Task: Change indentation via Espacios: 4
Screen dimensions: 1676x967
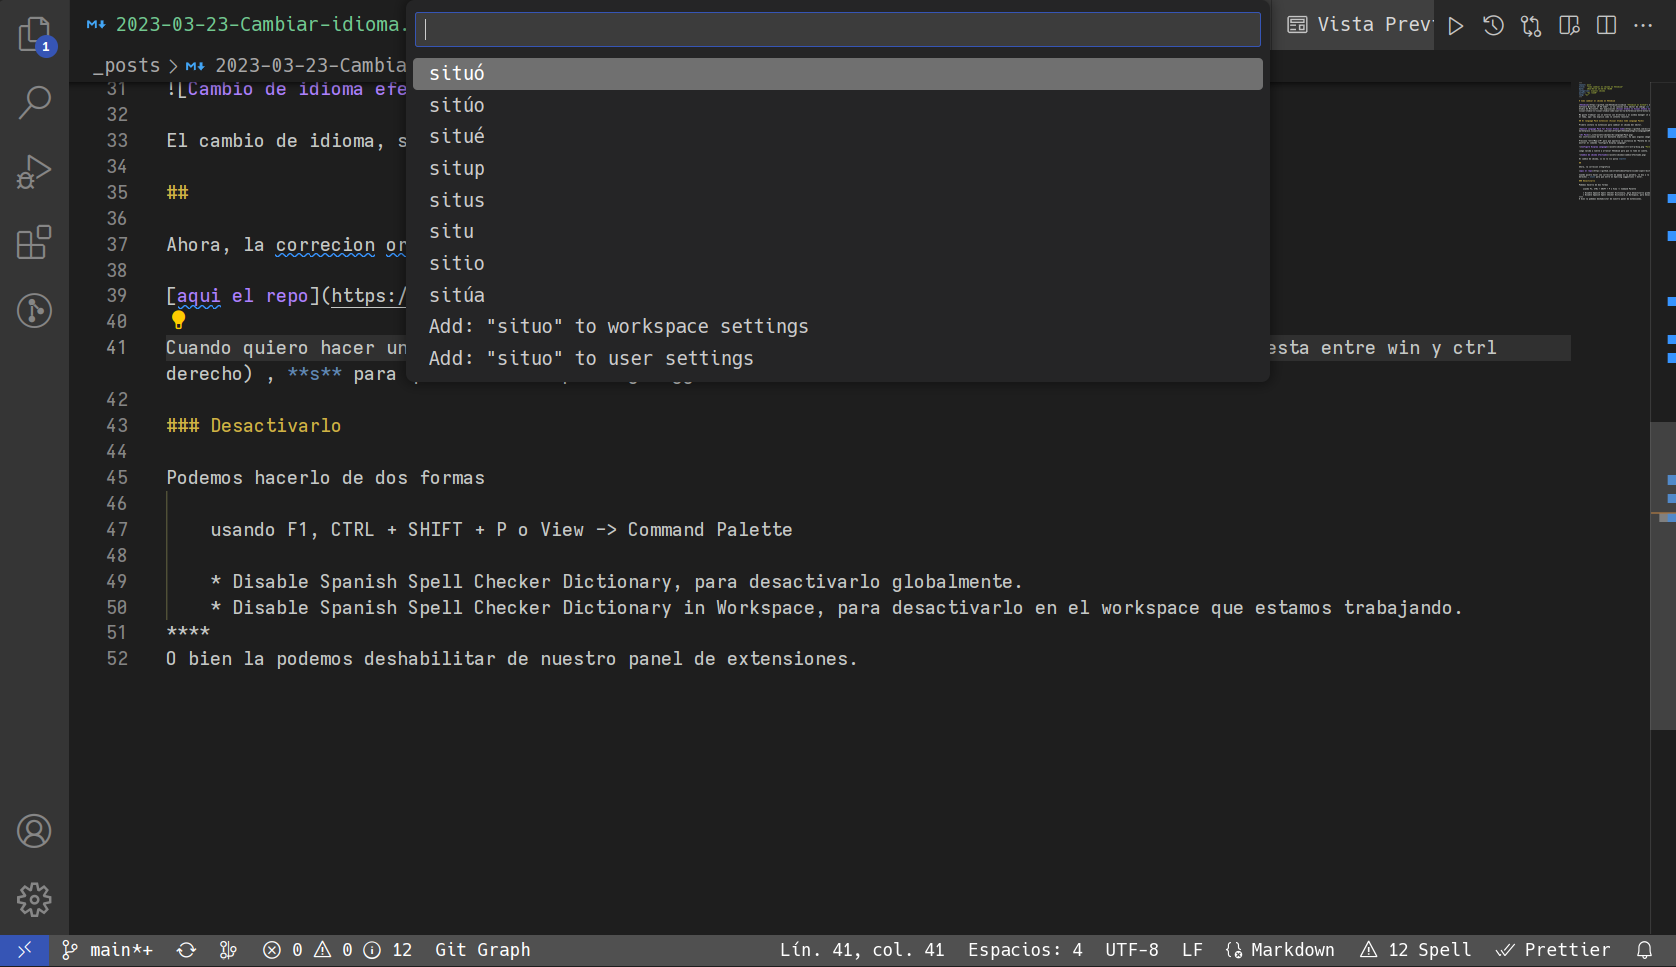Action: coord(1025,950)
